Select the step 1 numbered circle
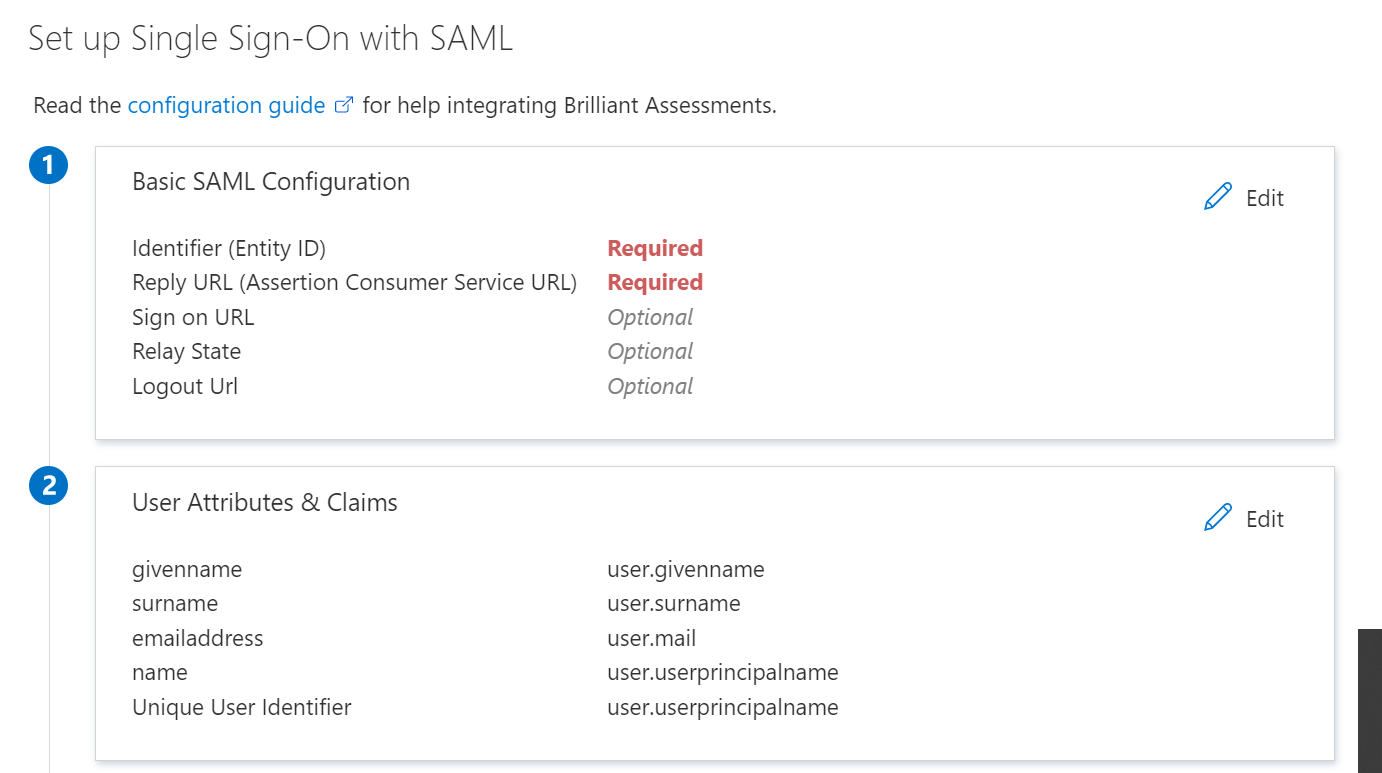 pyautogui.click(x=48, y=166)
